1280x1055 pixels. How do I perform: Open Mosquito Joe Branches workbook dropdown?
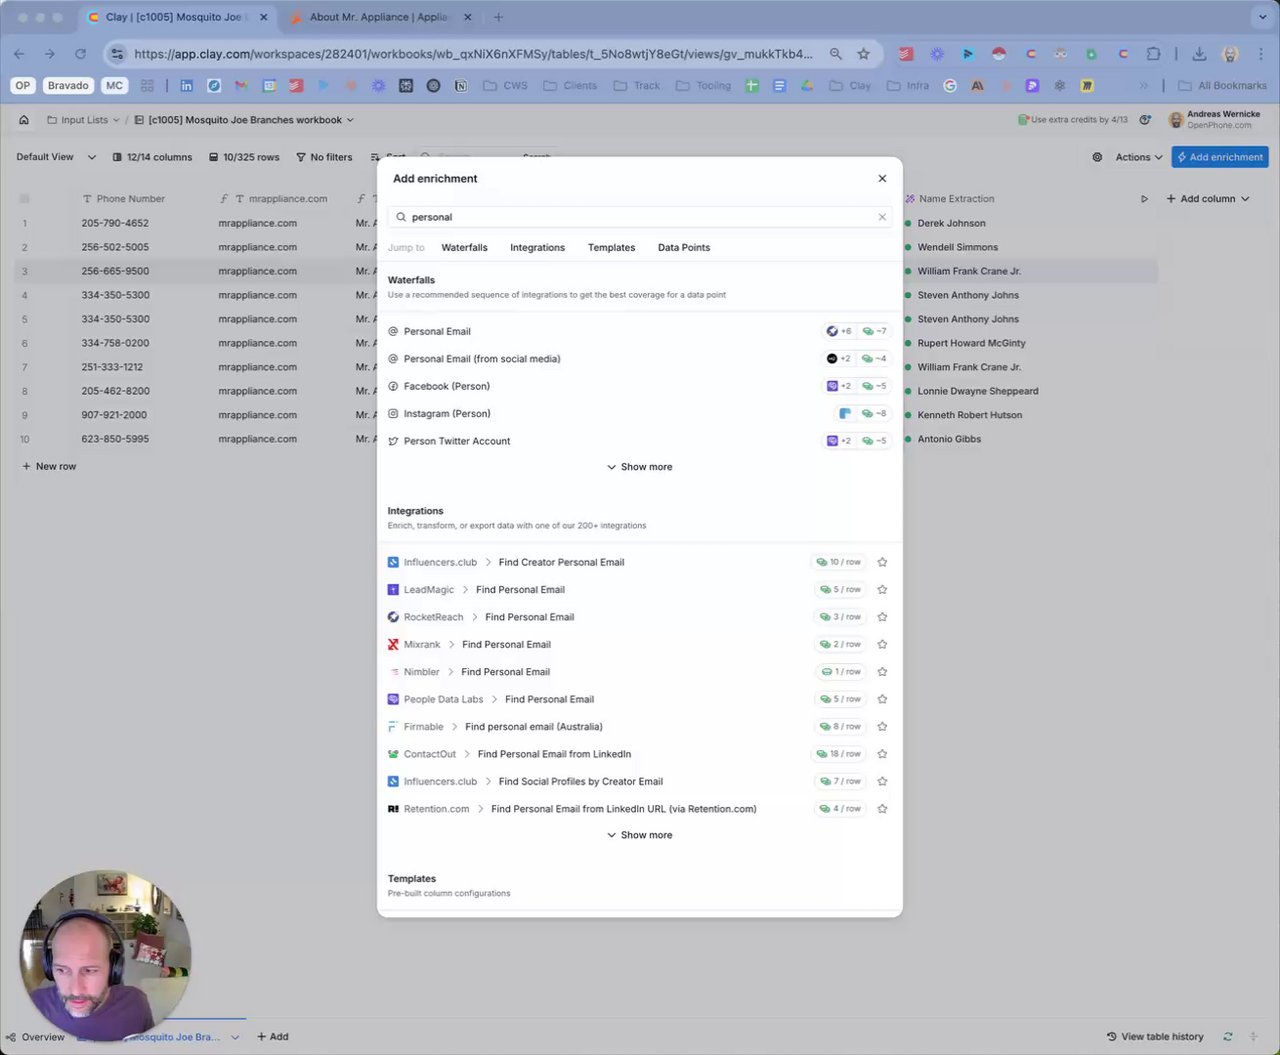(244, 120)
